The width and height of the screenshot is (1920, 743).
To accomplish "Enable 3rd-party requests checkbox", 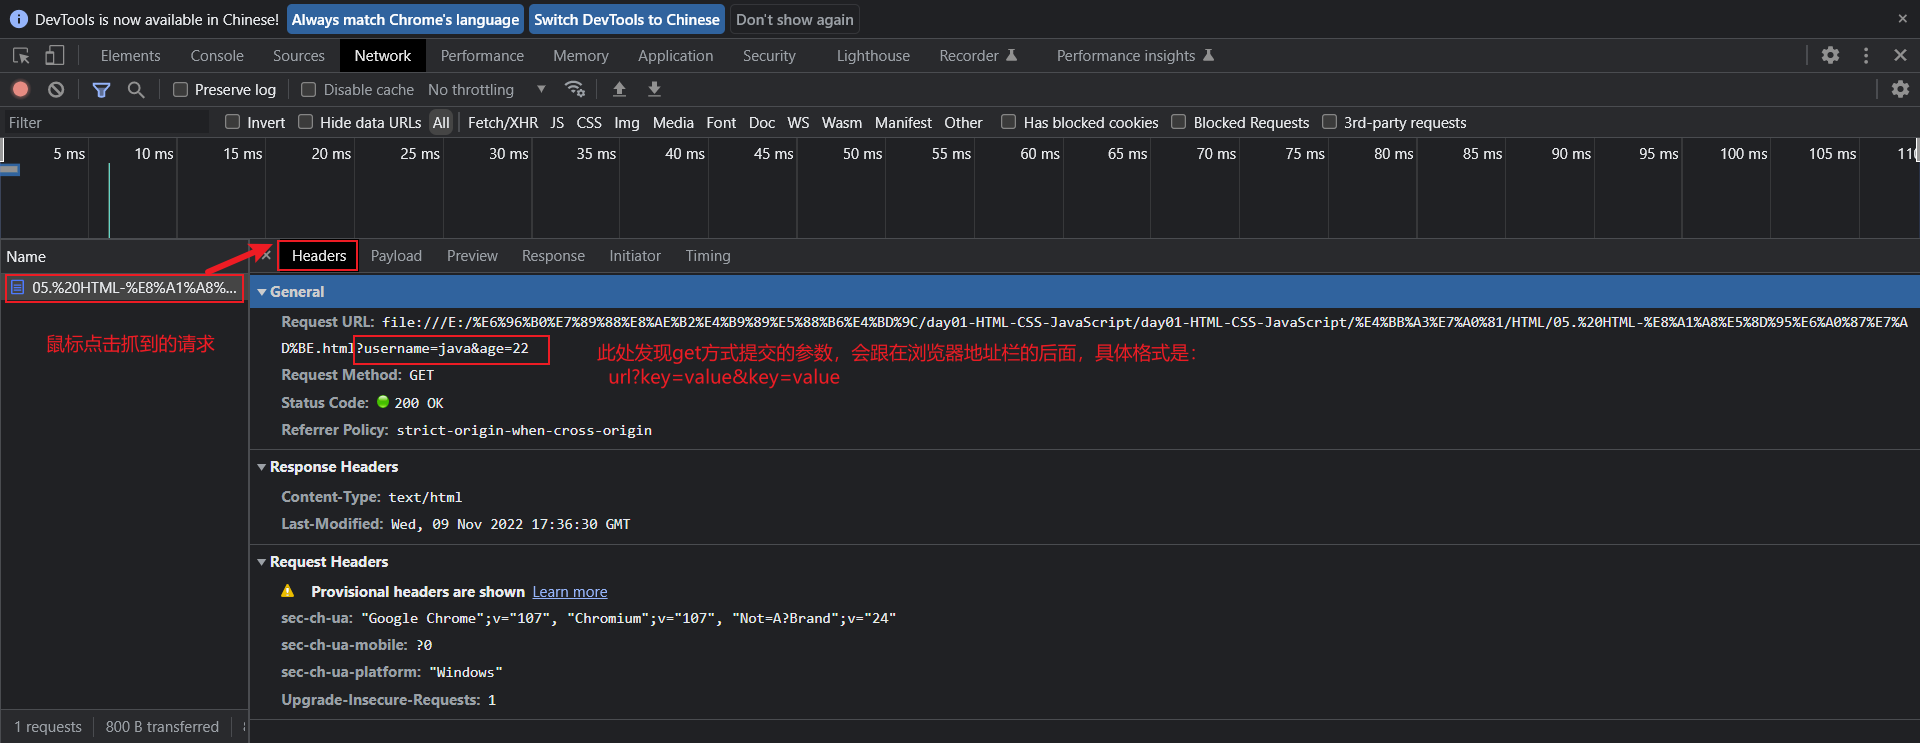I will [1330, 122].
